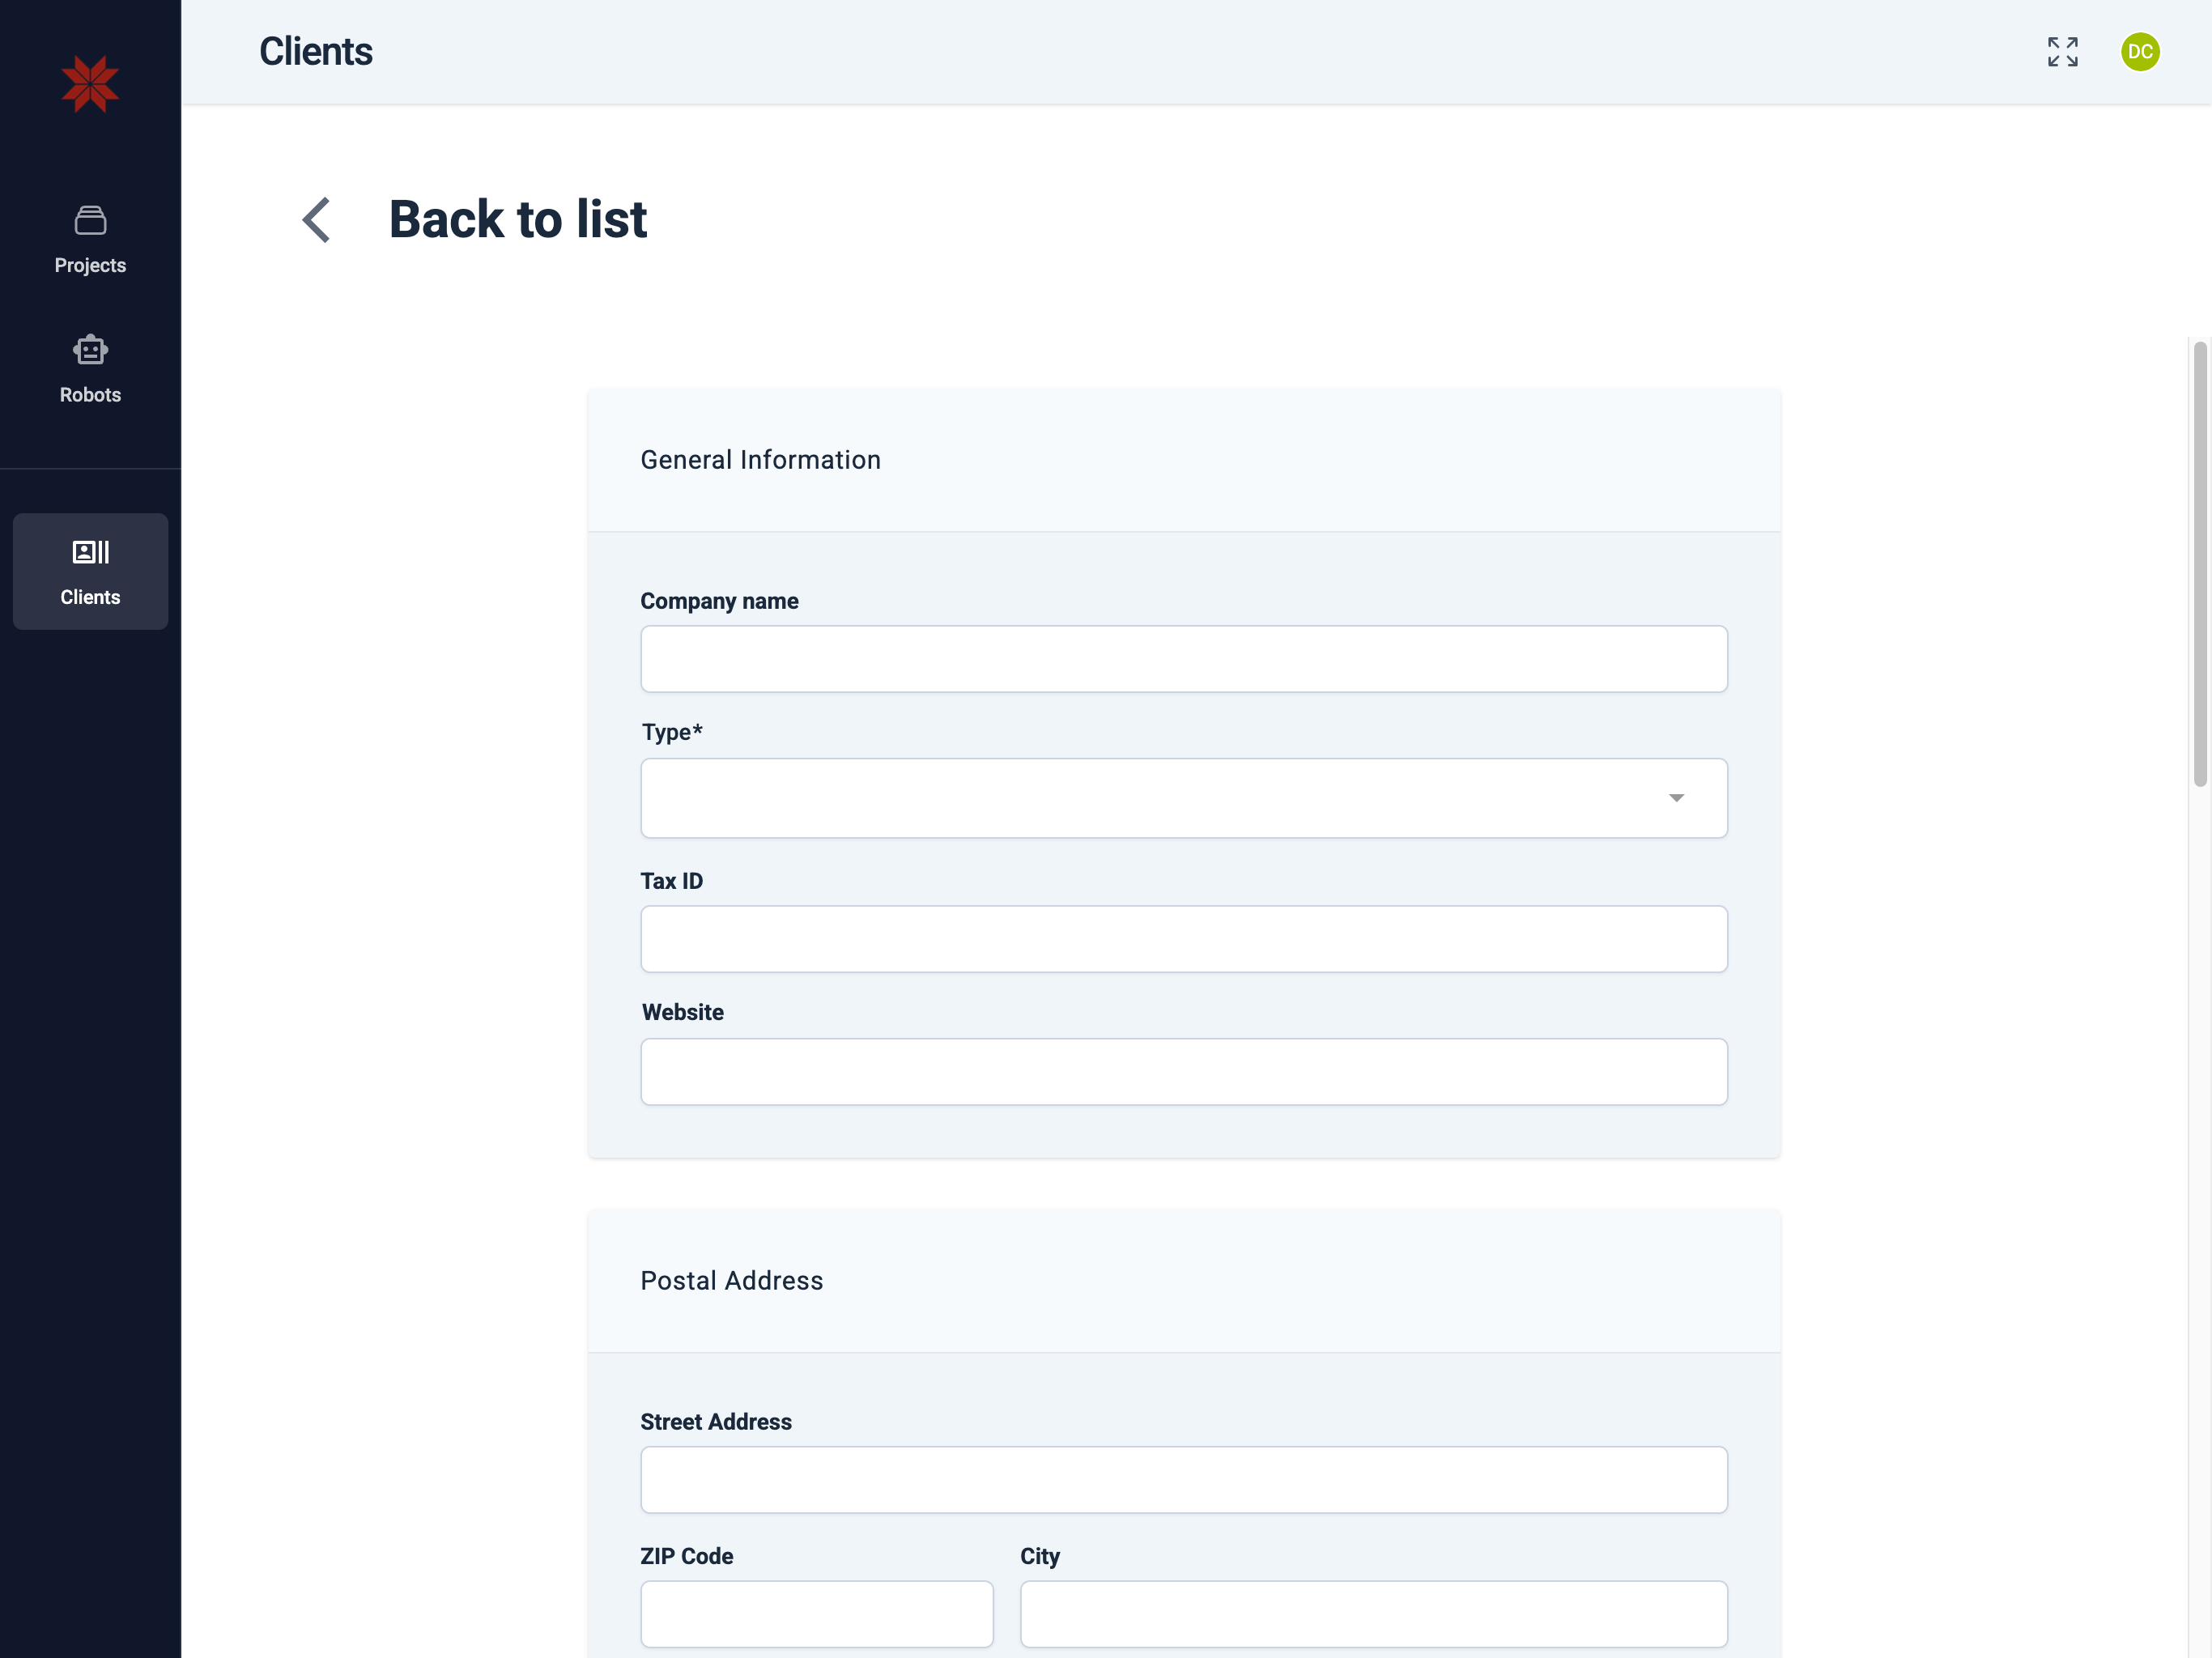Screen dimensions: 2212x1658
Task: Open the Projects section icon
Action: coord(90,220)
